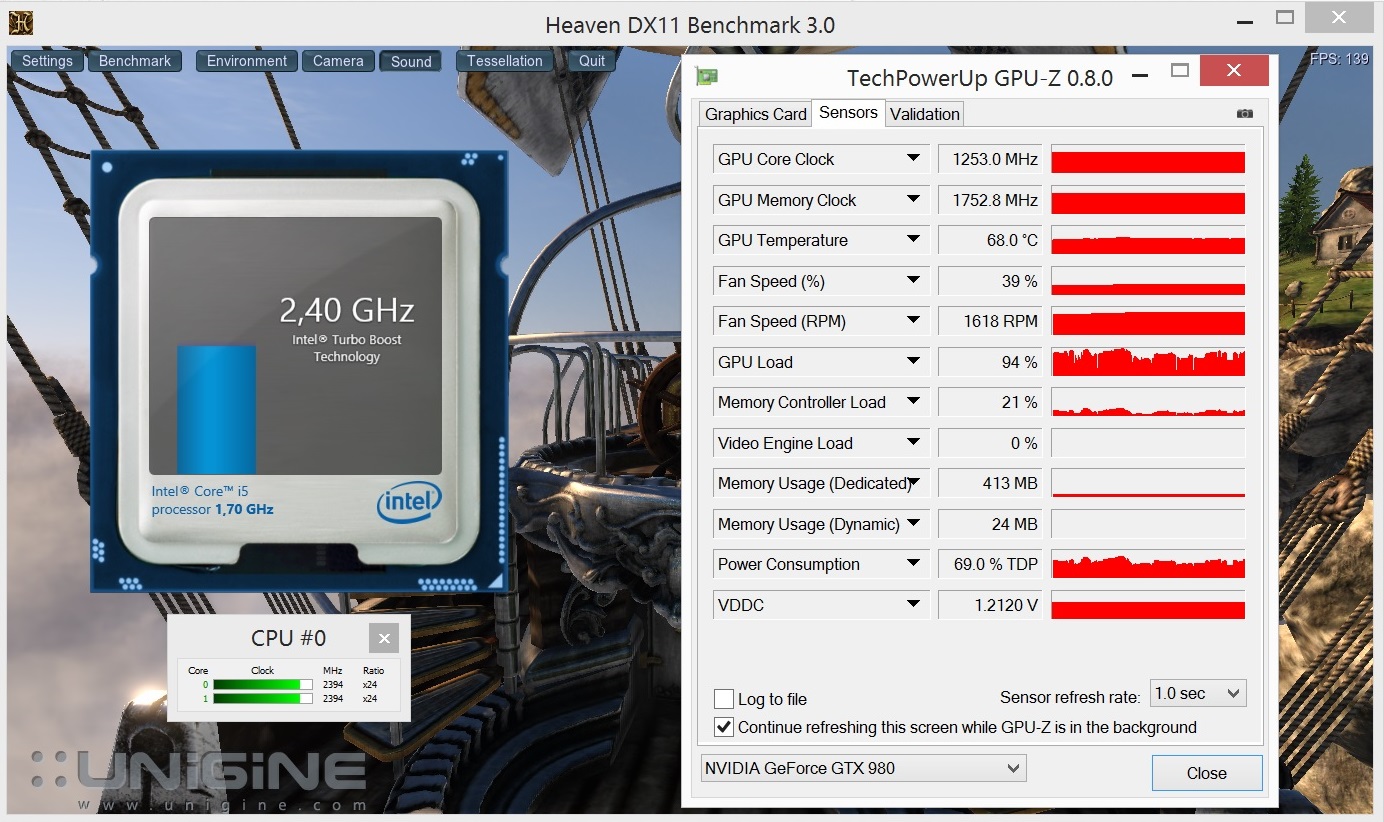The image size is (1384, 822).
Task: Click the Power Consumption history graph
Action: (x=1148, y=564)
